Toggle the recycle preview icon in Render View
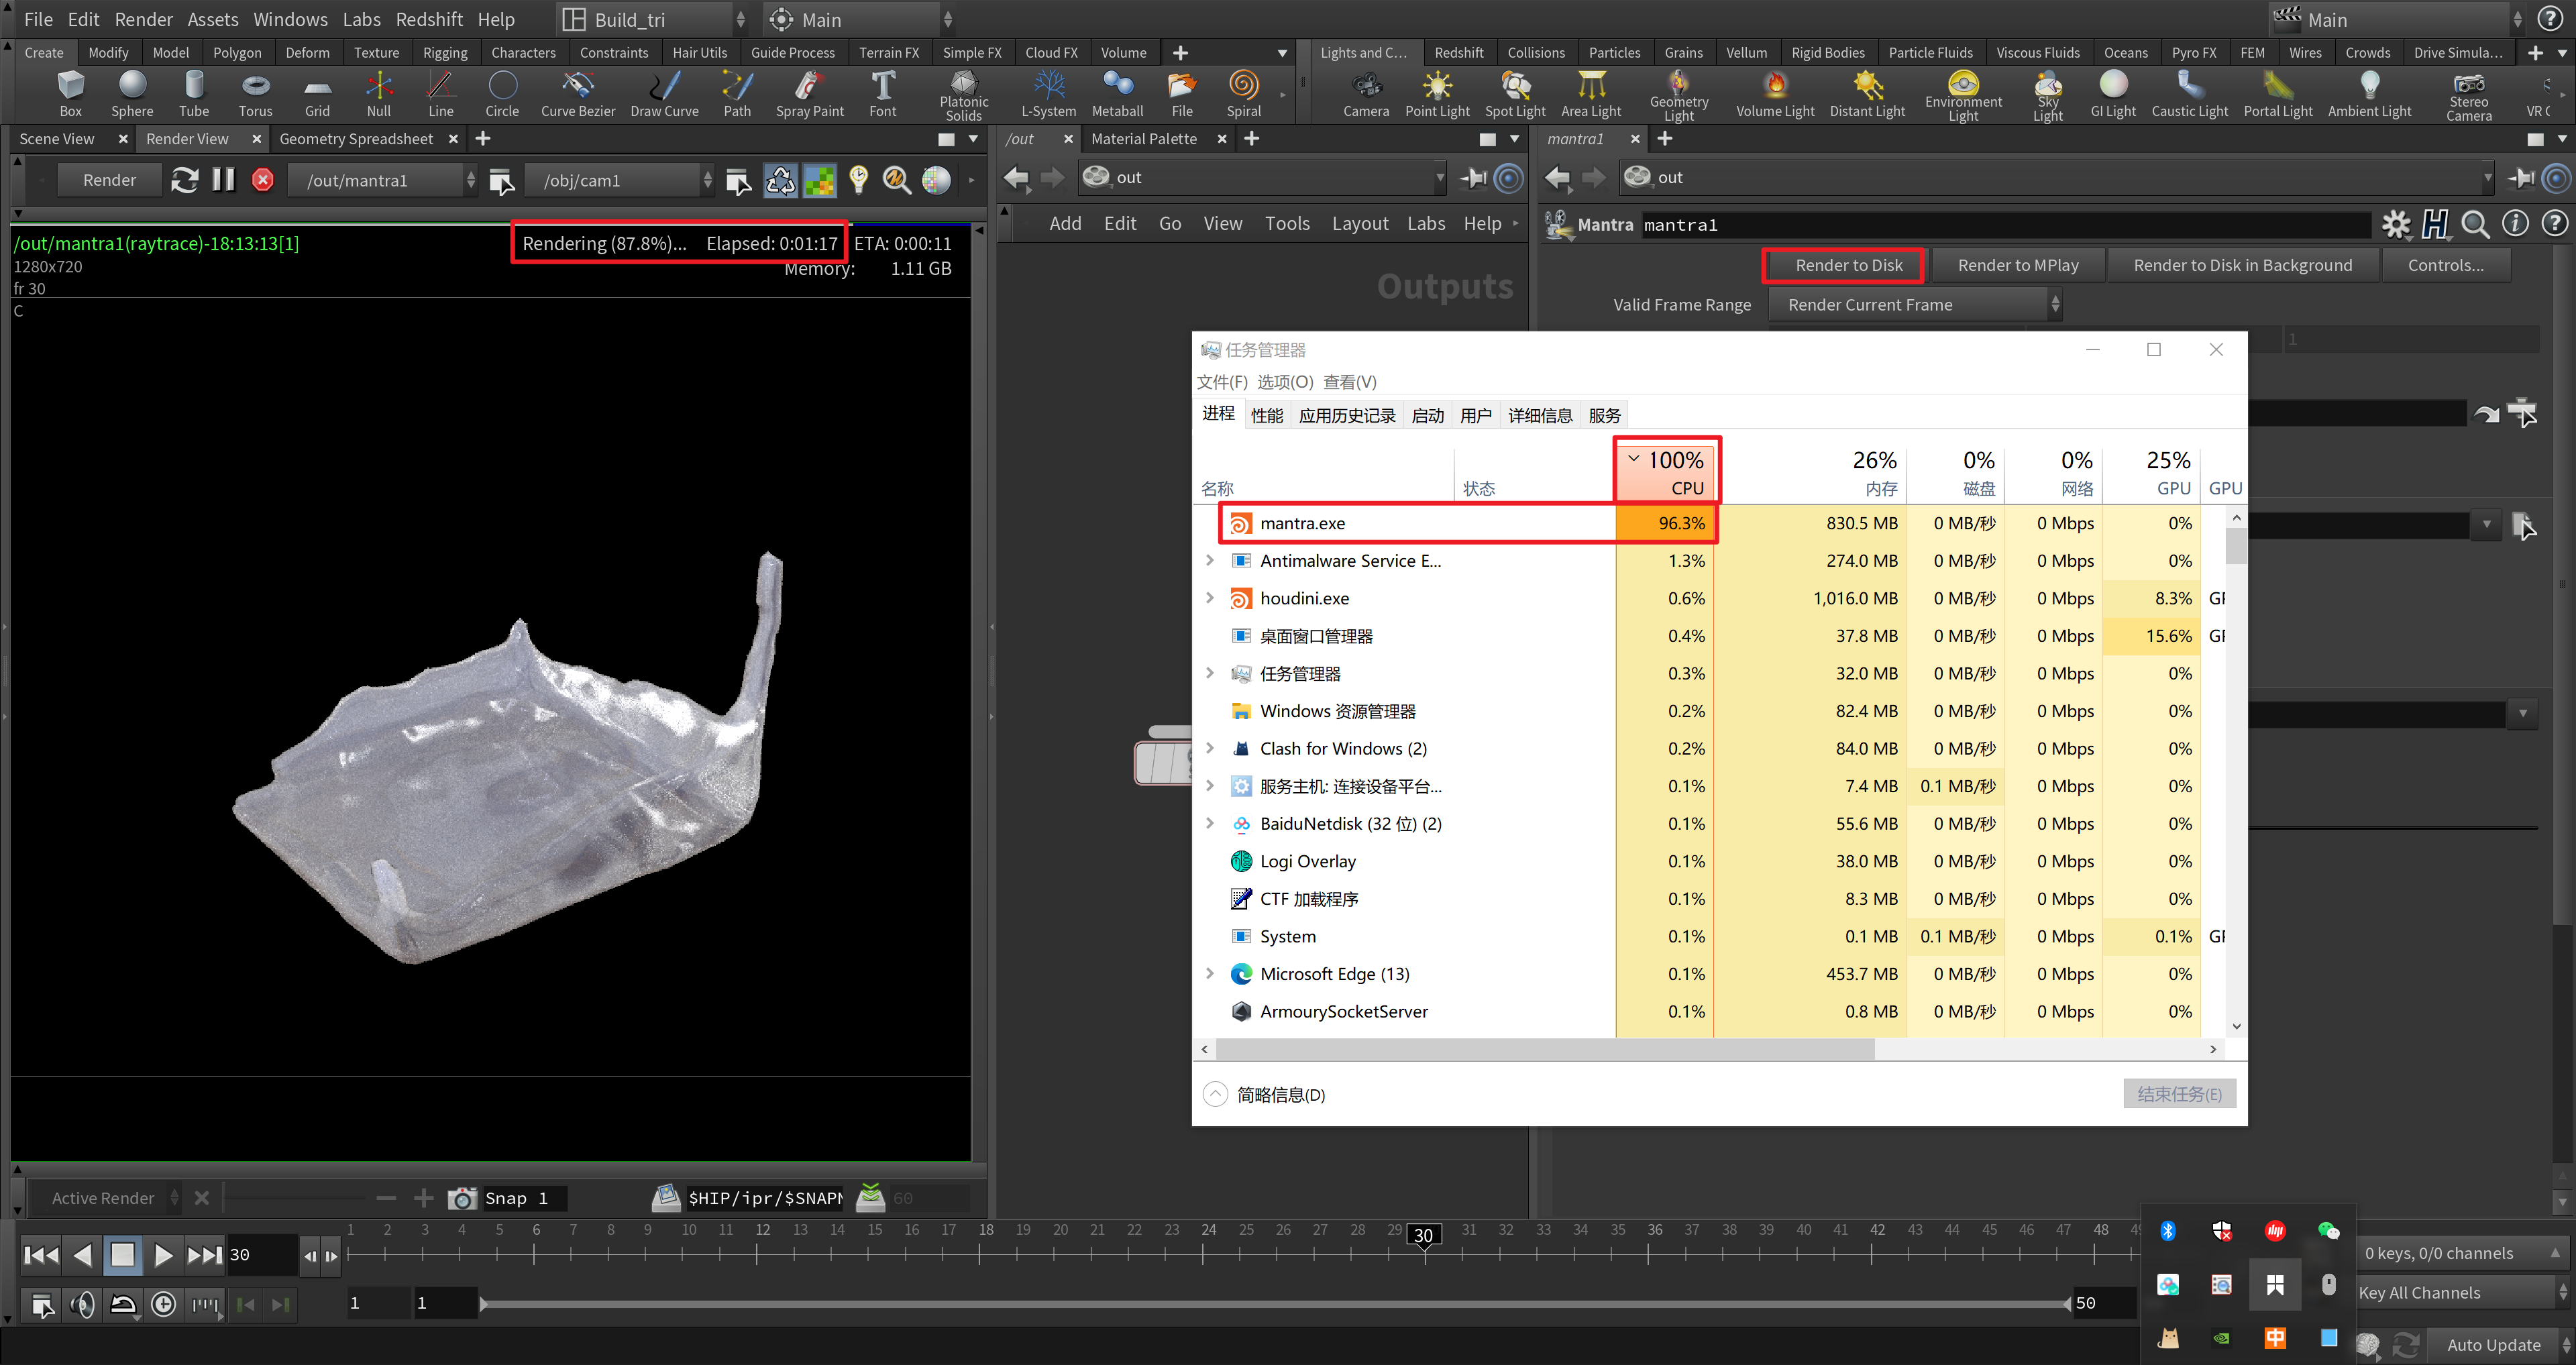This screenshot has width=2576, height=1365. 780,180
